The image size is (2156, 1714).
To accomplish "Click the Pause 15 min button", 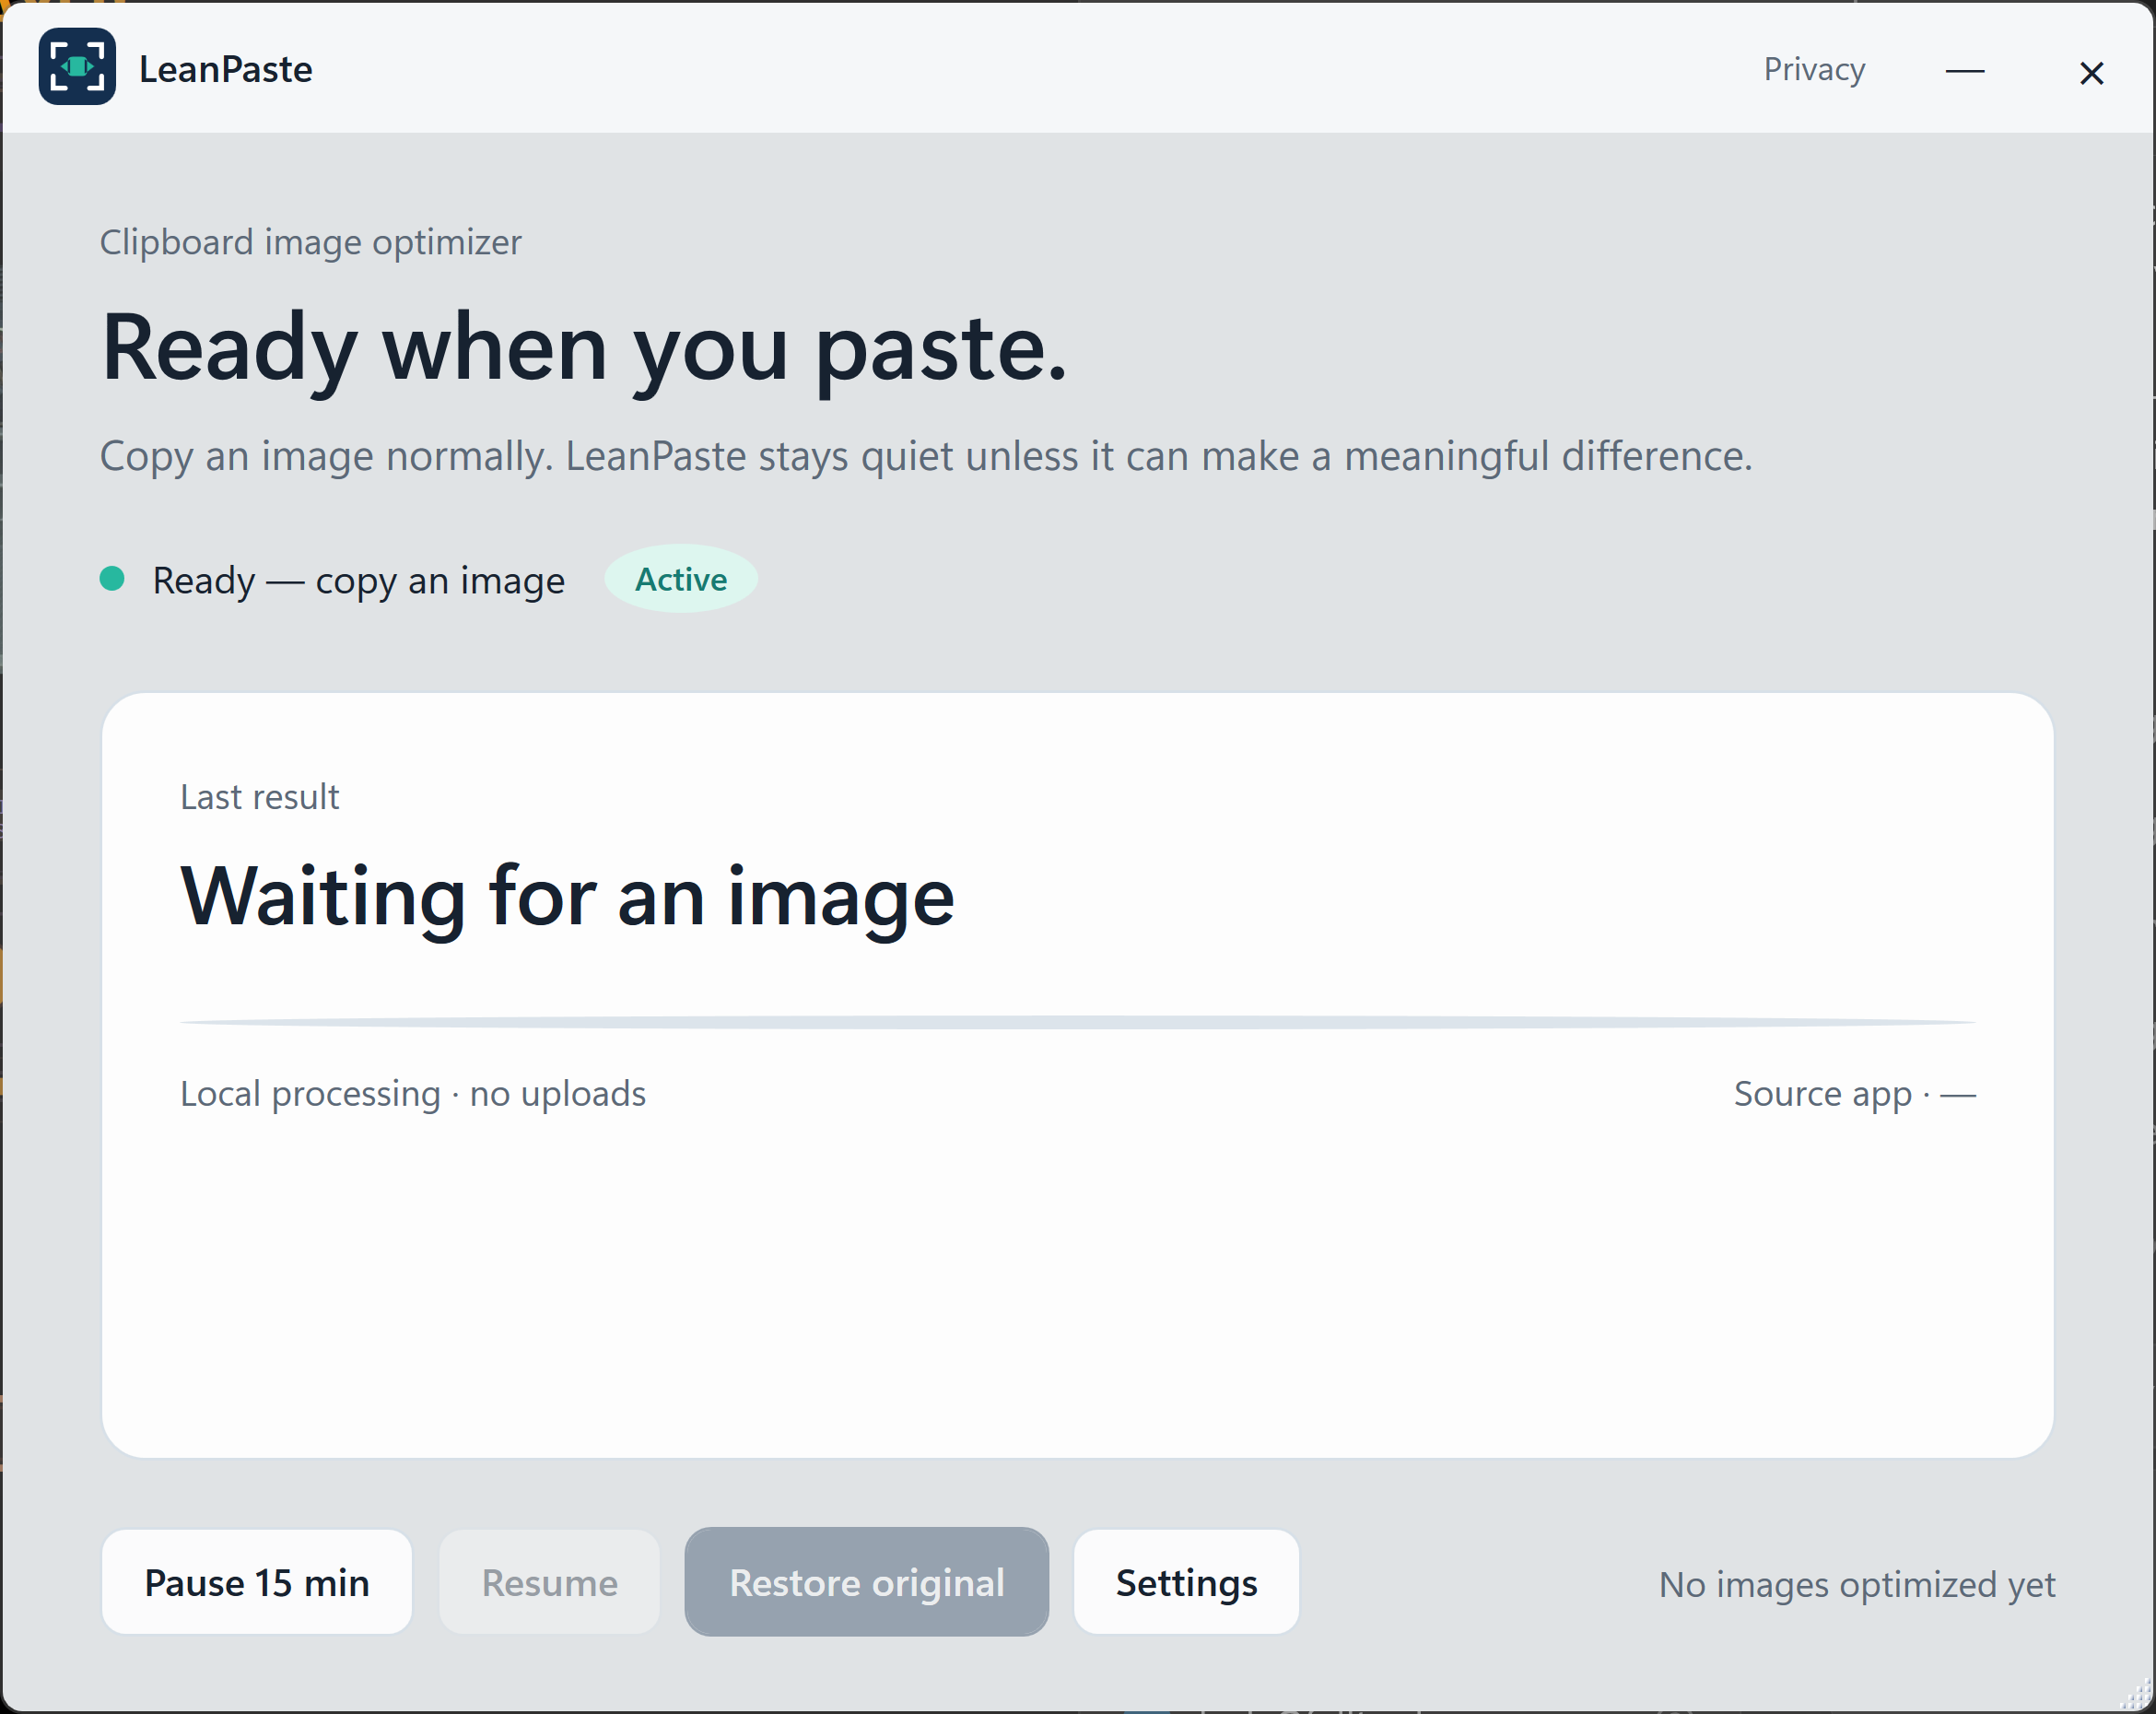I will pos(257,1582).
